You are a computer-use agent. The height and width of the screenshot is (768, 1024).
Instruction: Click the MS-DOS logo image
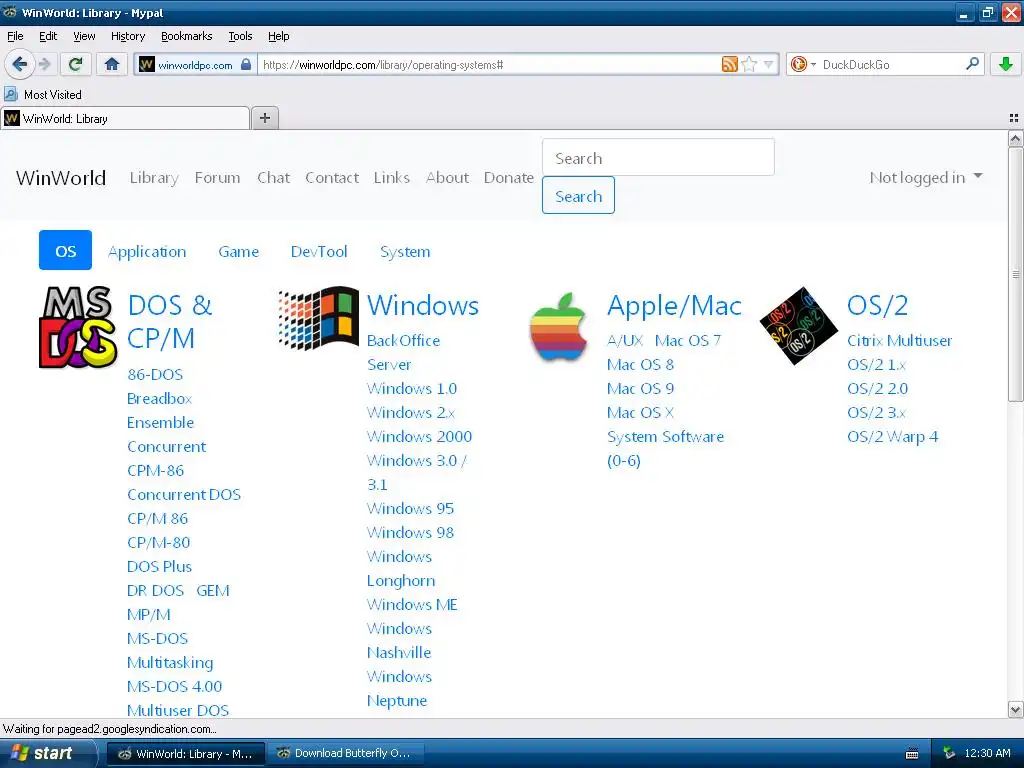pos(78,327)
